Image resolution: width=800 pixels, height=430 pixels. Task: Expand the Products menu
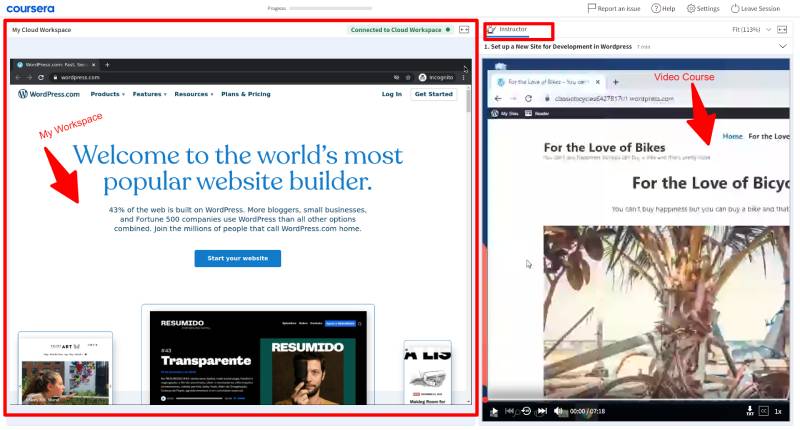coord(107,94)
